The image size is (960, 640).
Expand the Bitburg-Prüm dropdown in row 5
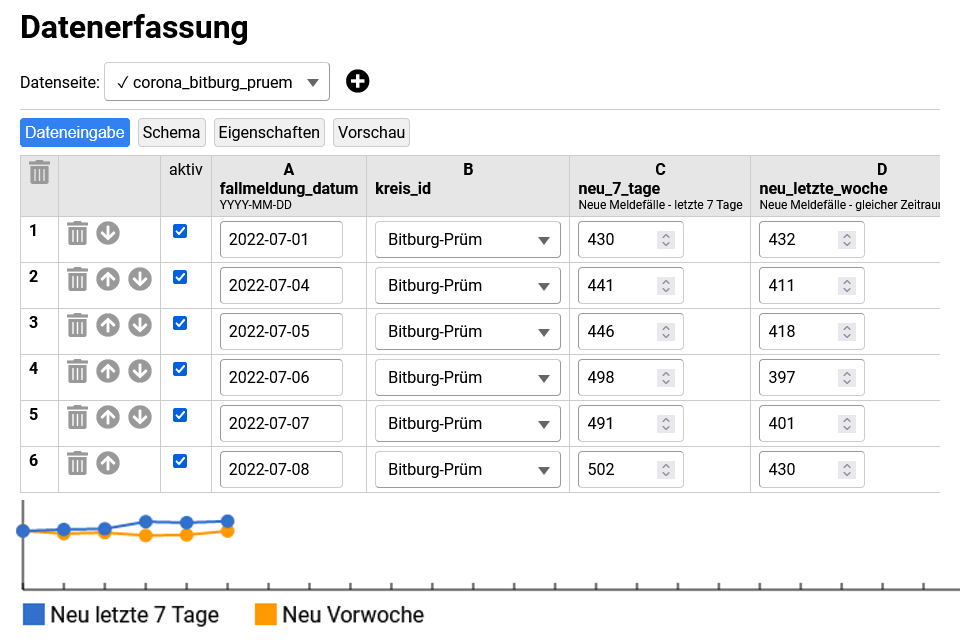coord(467,424)
